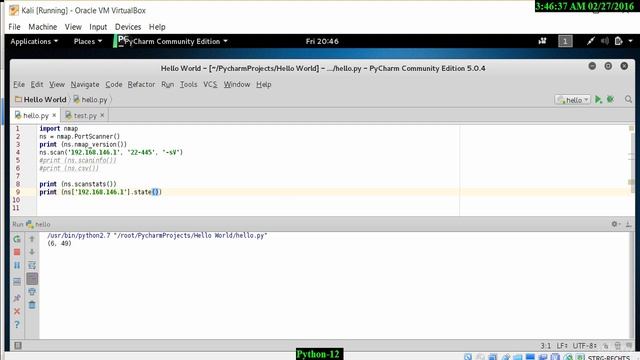640x360 pixels.
Task: Open the Code menu
Action: [113, 84]
